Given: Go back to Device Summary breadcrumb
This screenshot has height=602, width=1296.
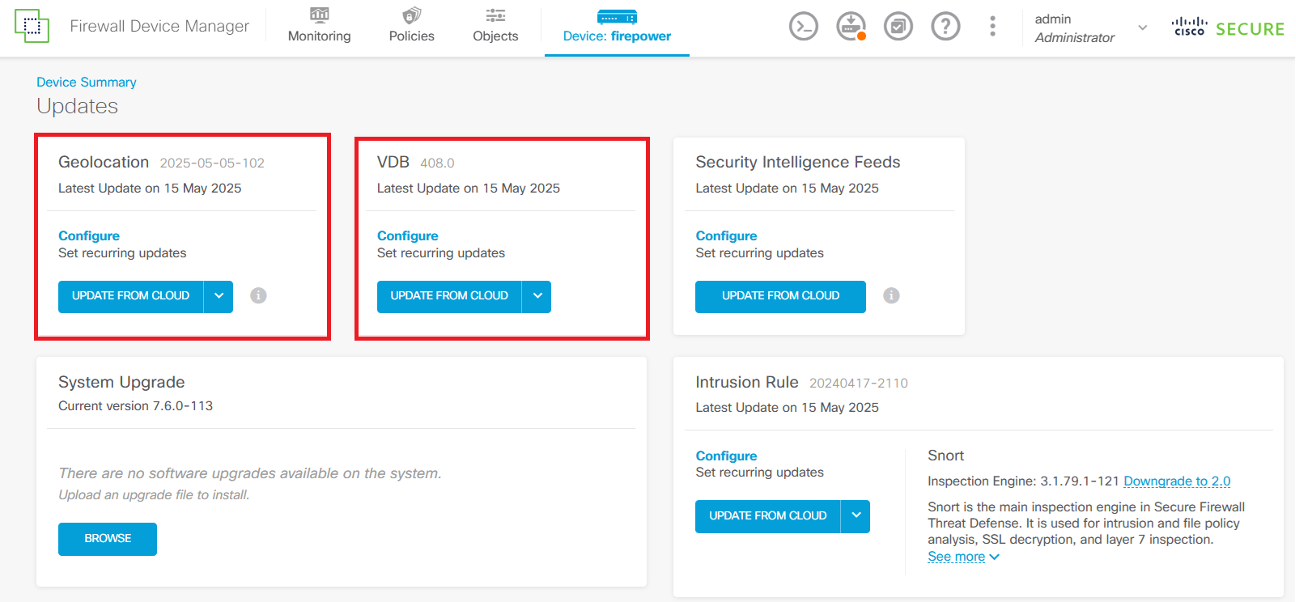Looking at the screenshot, I should point(87,82).
